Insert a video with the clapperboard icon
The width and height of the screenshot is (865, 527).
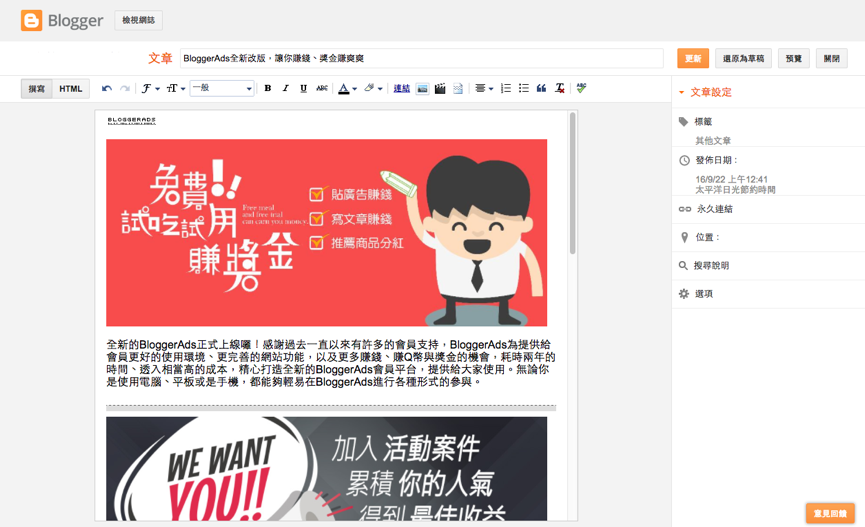point(440,88)
